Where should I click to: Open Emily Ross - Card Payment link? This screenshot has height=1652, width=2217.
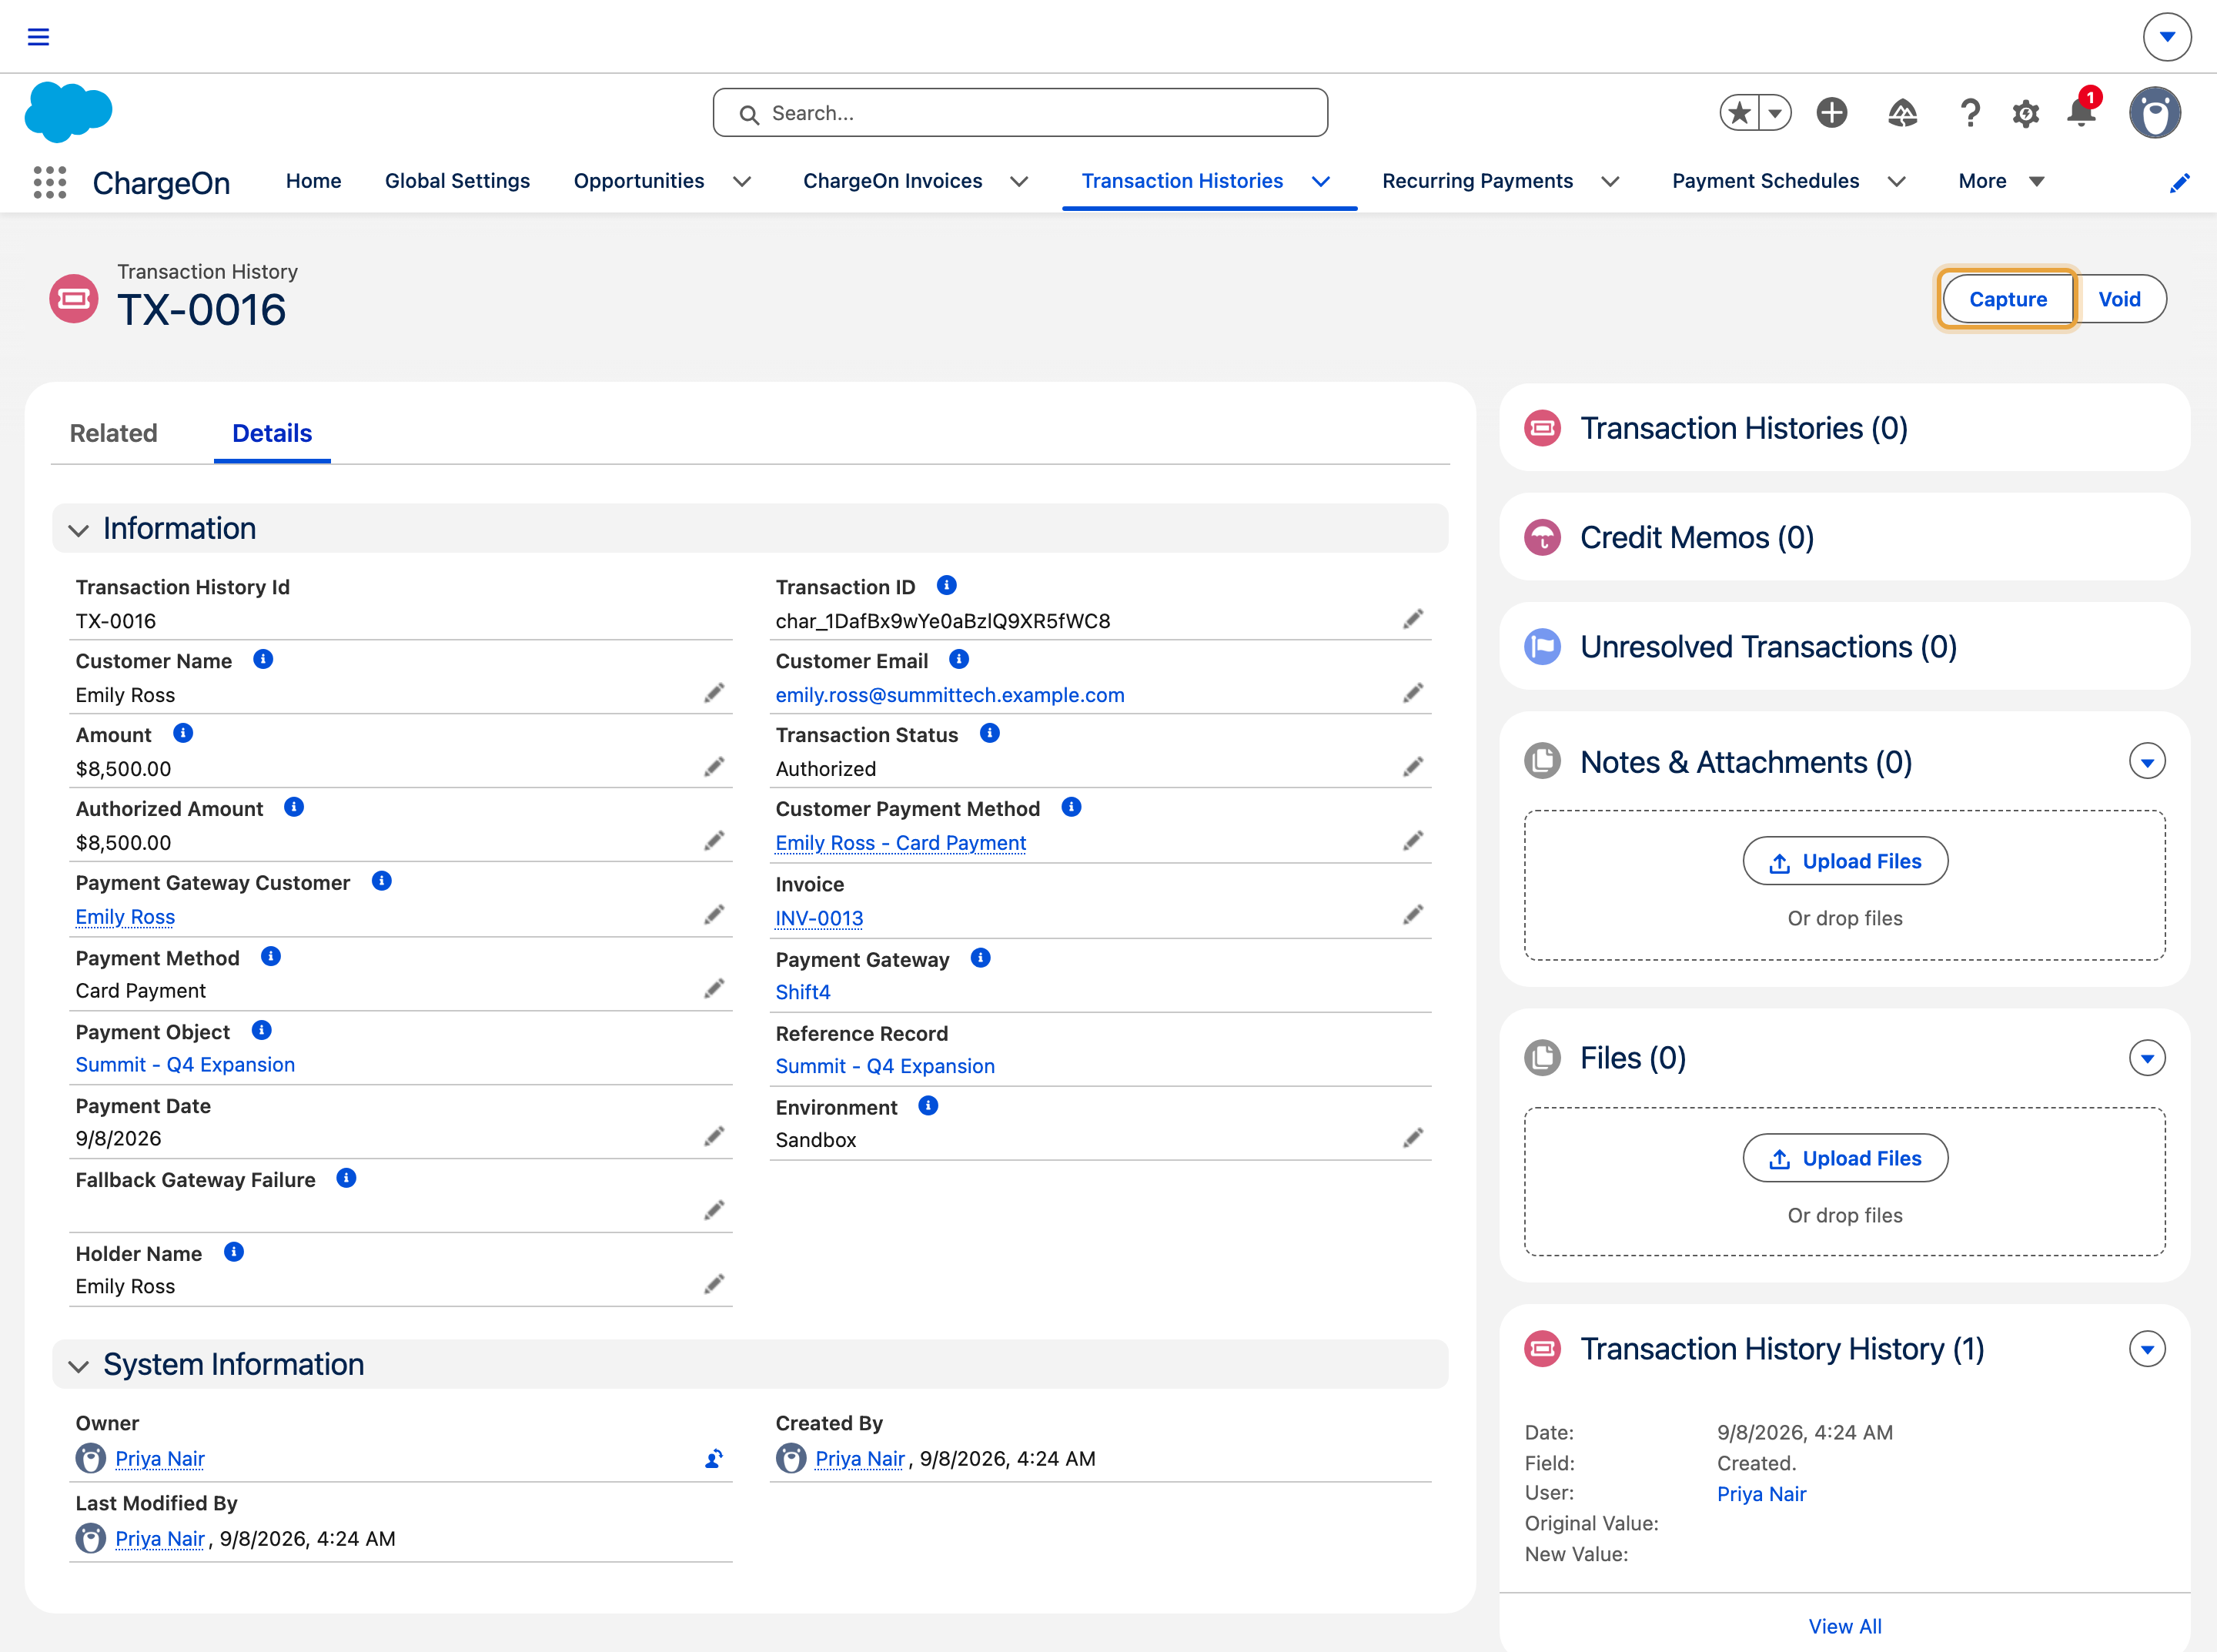pyautogui.click(x=901, y=843)
